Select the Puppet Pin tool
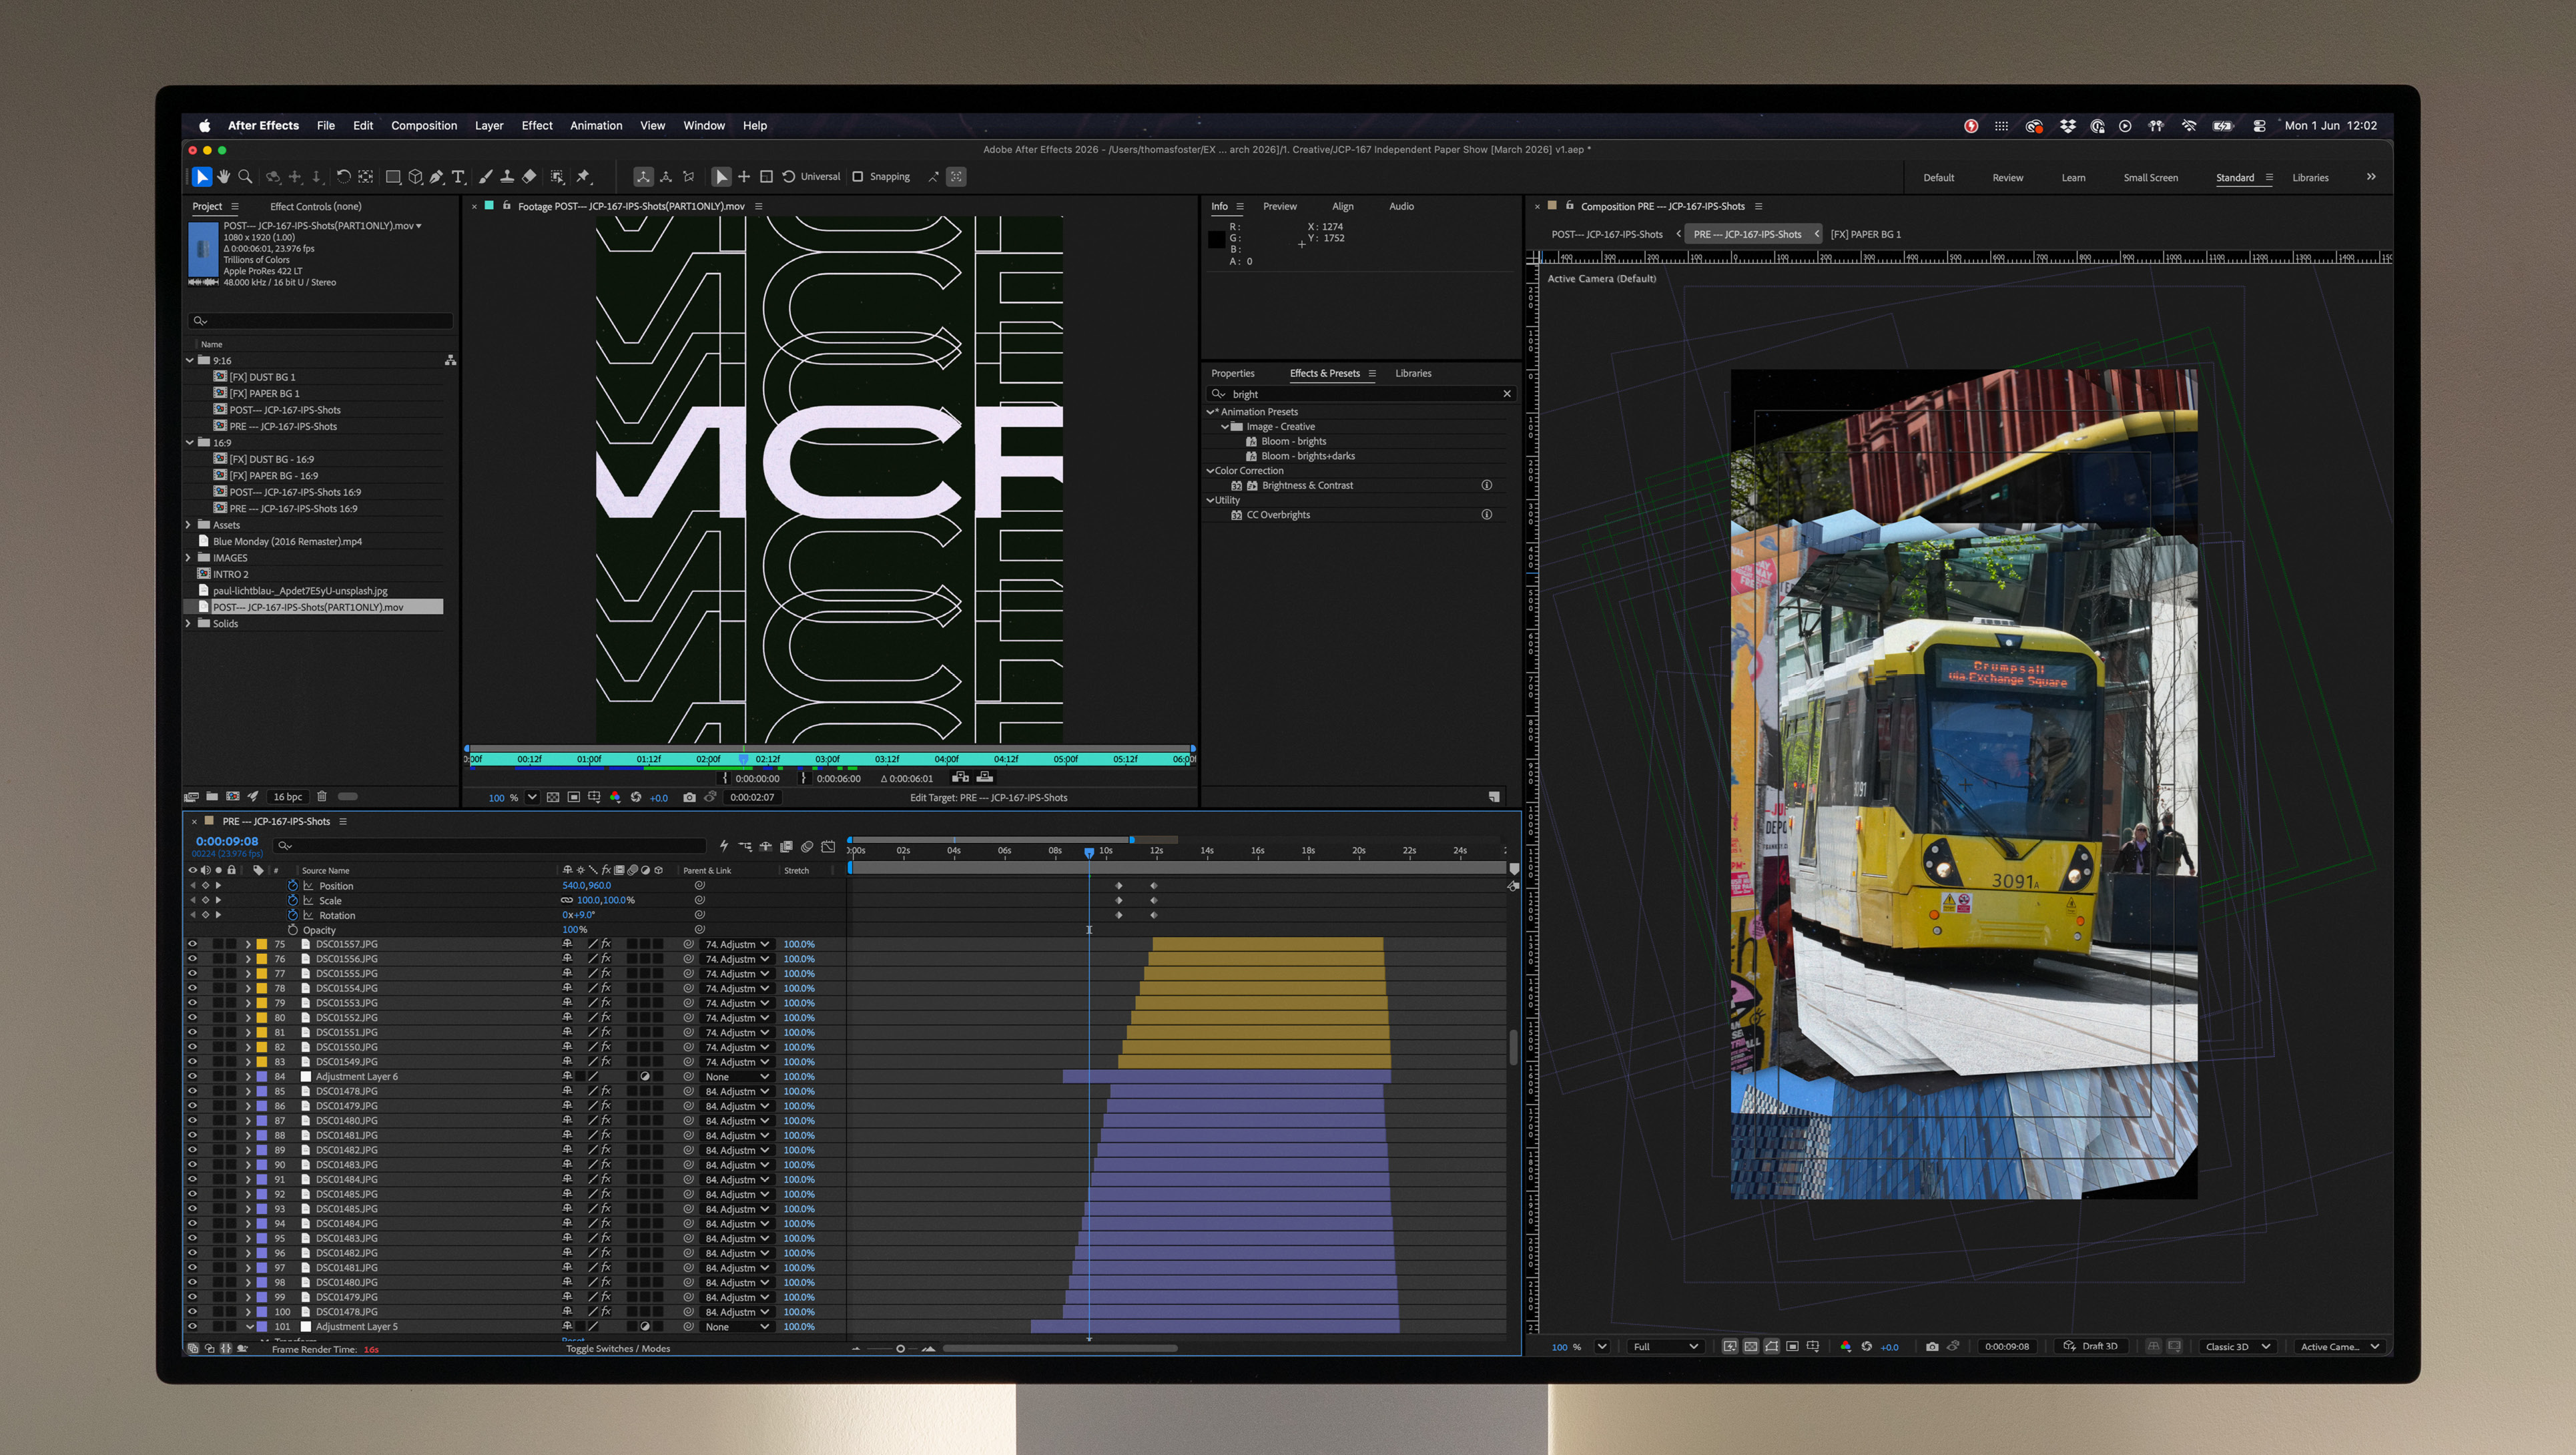The image size is (2576, 1455). [x=583, y=177]
